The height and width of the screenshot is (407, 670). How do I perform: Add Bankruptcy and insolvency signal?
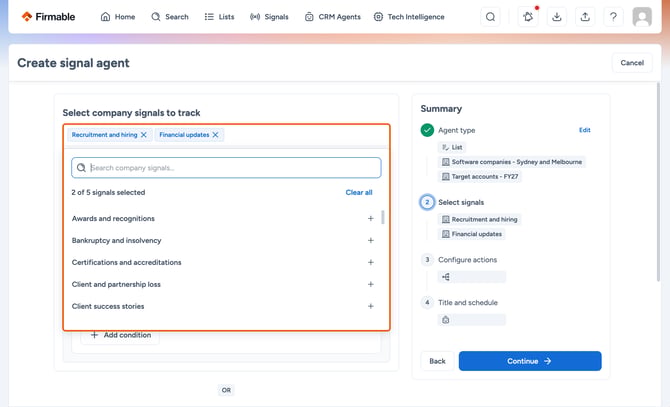coord(370,240)
